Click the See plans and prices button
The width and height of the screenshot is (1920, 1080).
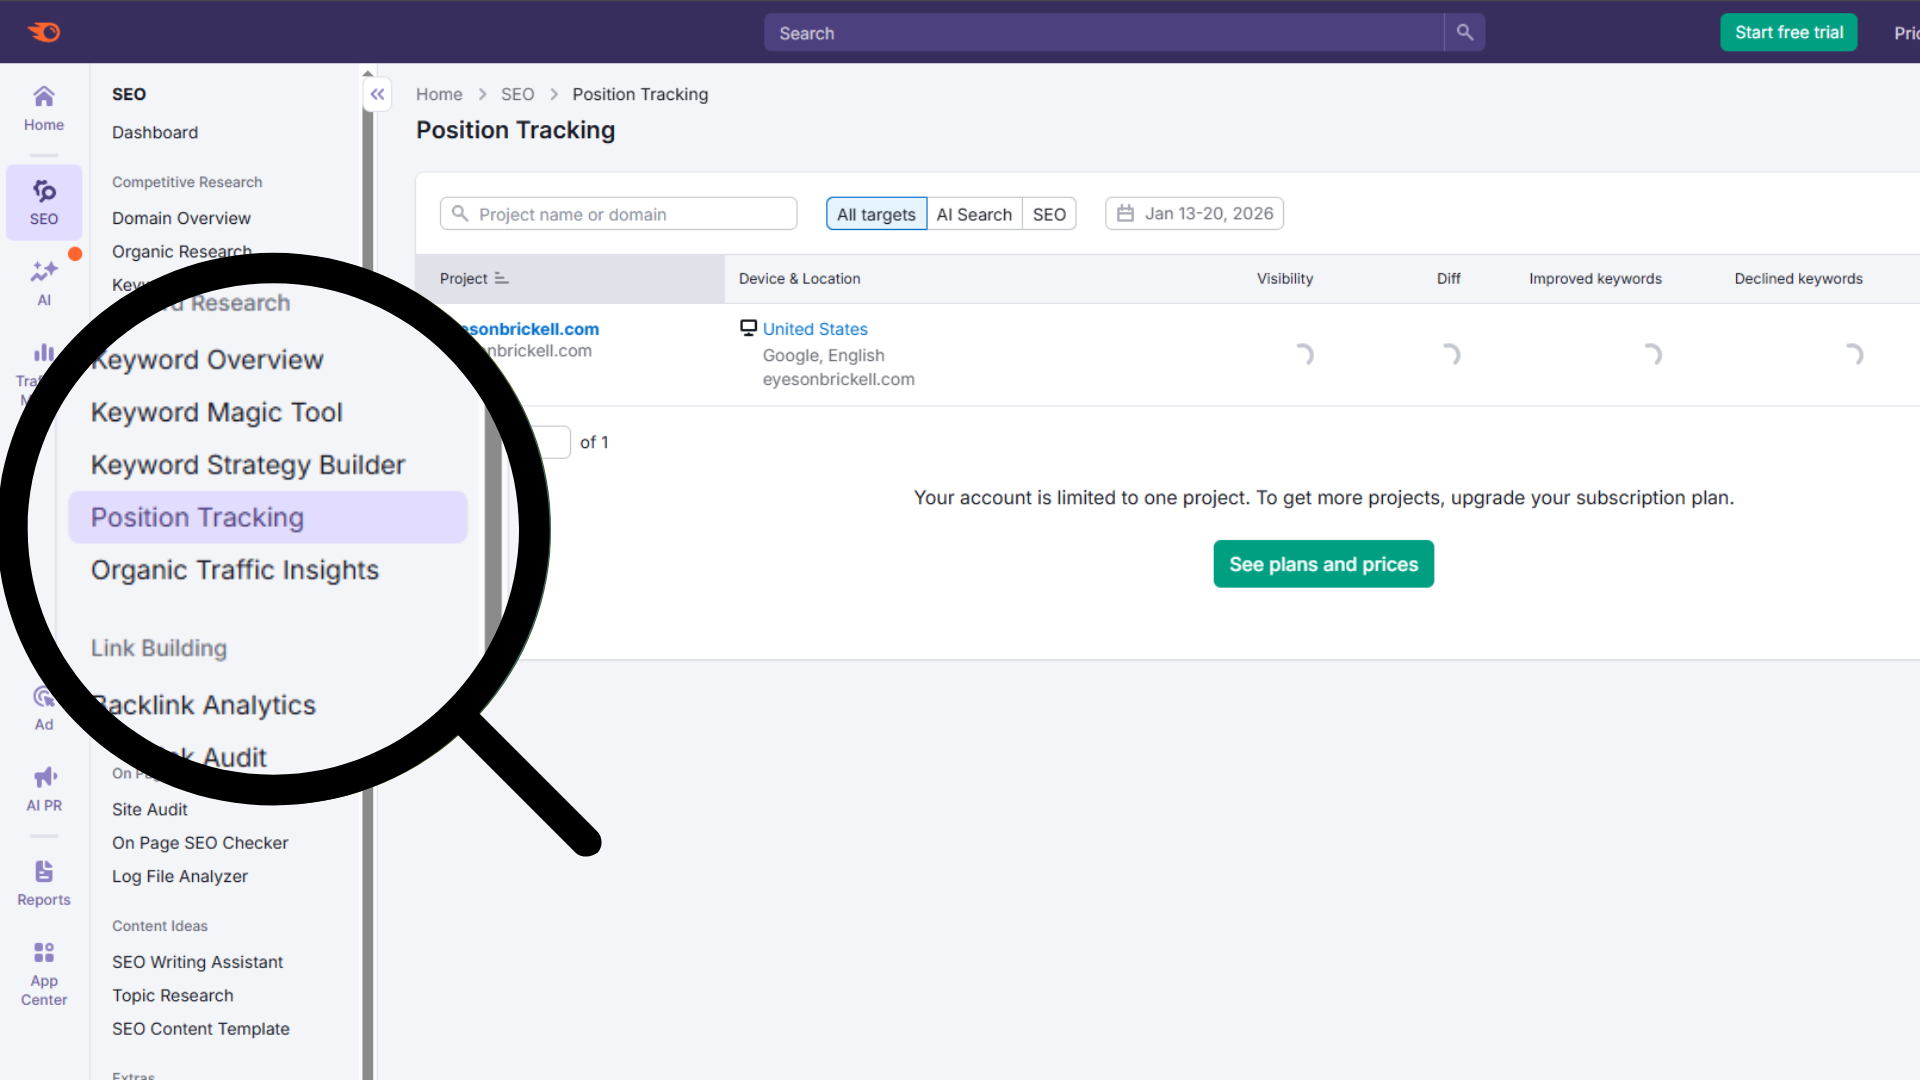point(1323,564)
